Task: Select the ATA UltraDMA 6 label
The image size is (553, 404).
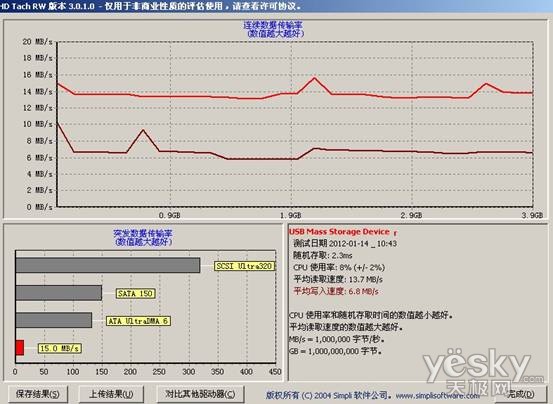Action: 138,321
